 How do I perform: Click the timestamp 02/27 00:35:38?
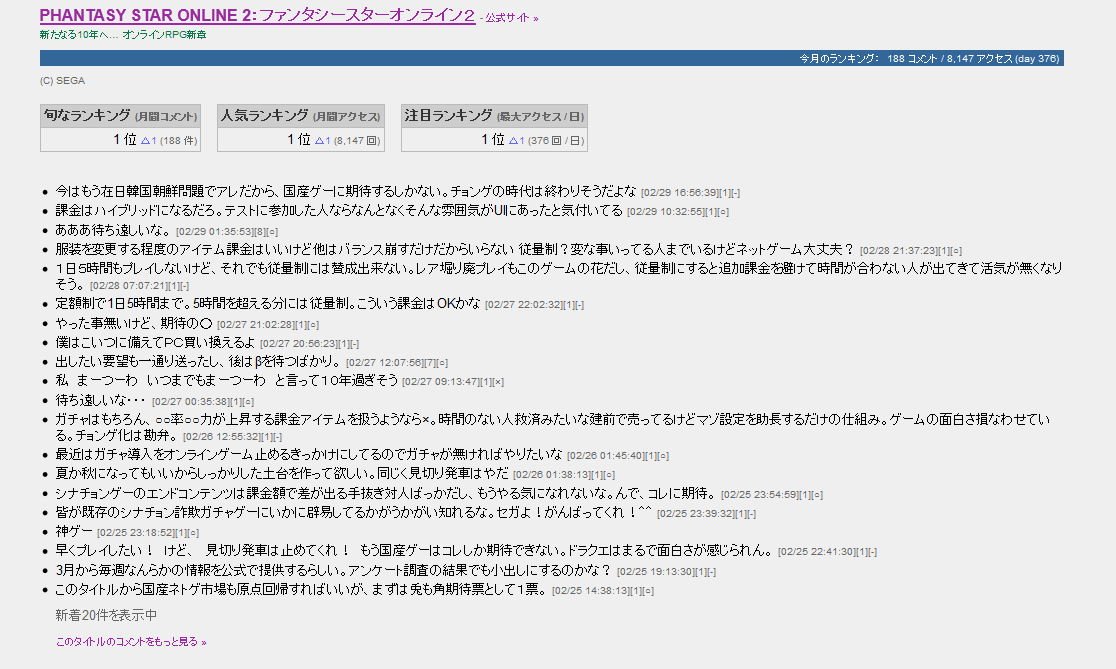(x=191, y=401)
